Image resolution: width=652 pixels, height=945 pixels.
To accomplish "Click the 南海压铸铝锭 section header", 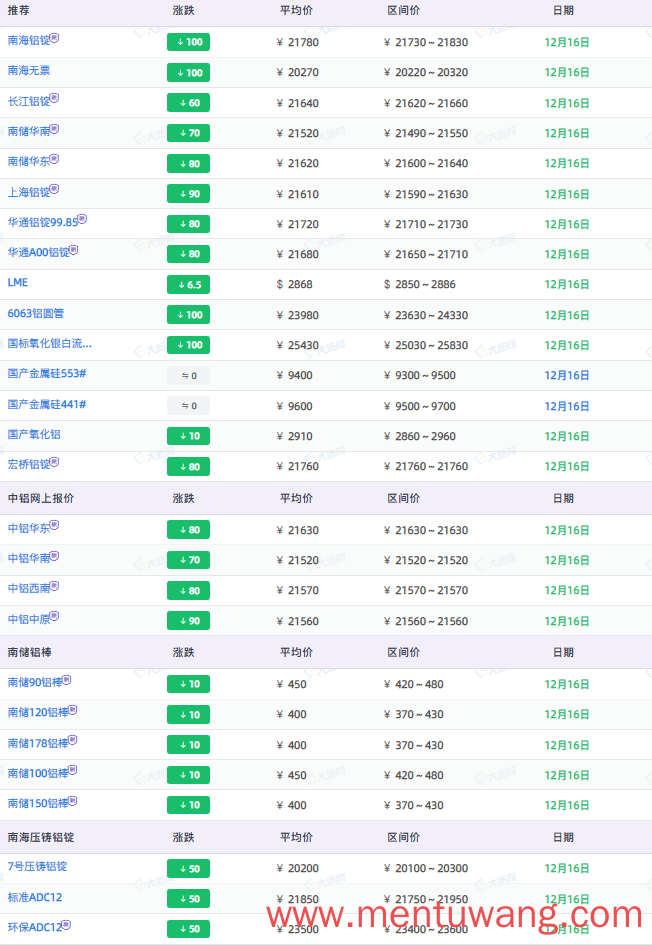I will (x=40, y=837).
